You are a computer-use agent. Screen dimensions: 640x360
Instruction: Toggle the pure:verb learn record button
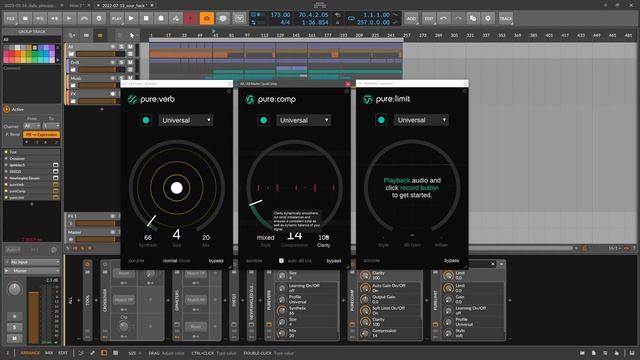tap(146, 120)
